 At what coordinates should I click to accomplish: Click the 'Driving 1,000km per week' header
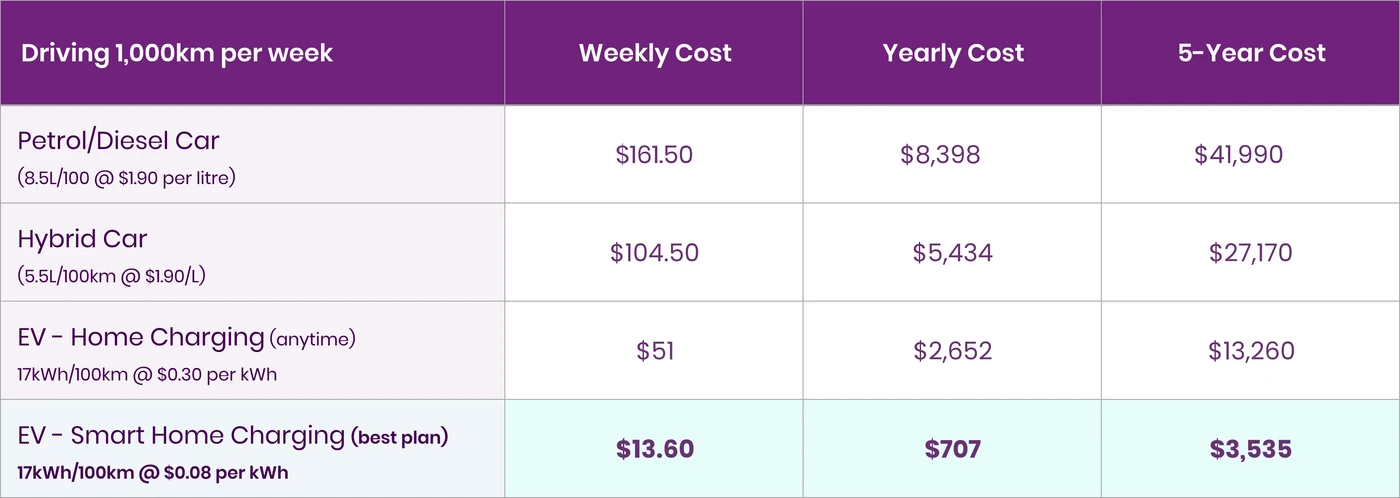point(177,53)
